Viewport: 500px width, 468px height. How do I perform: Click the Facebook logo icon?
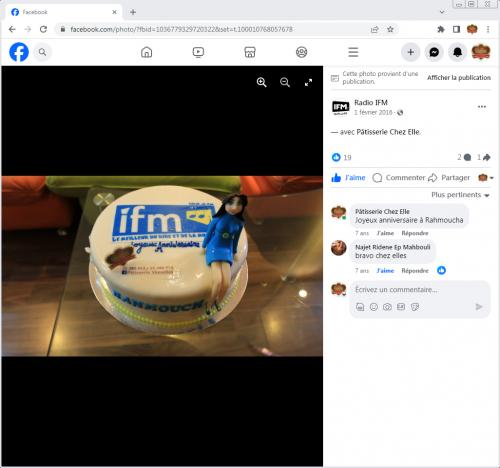pos(19,52)
